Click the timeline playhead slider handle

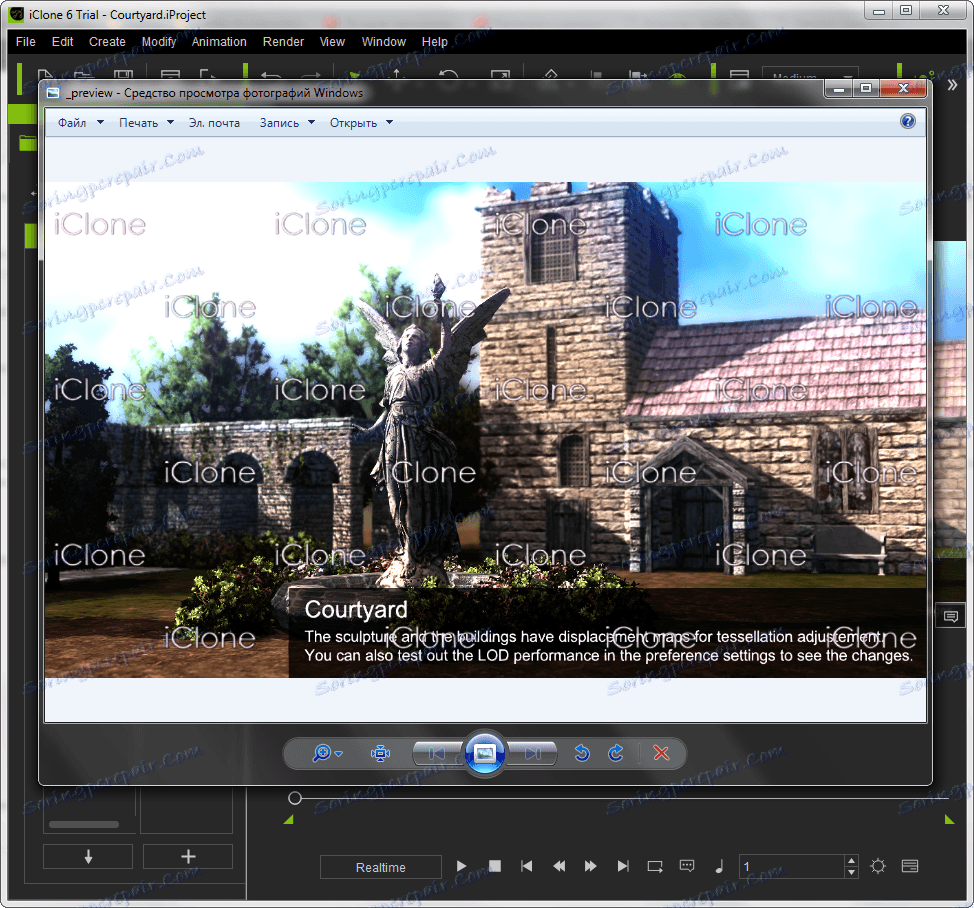pos(295,798)
